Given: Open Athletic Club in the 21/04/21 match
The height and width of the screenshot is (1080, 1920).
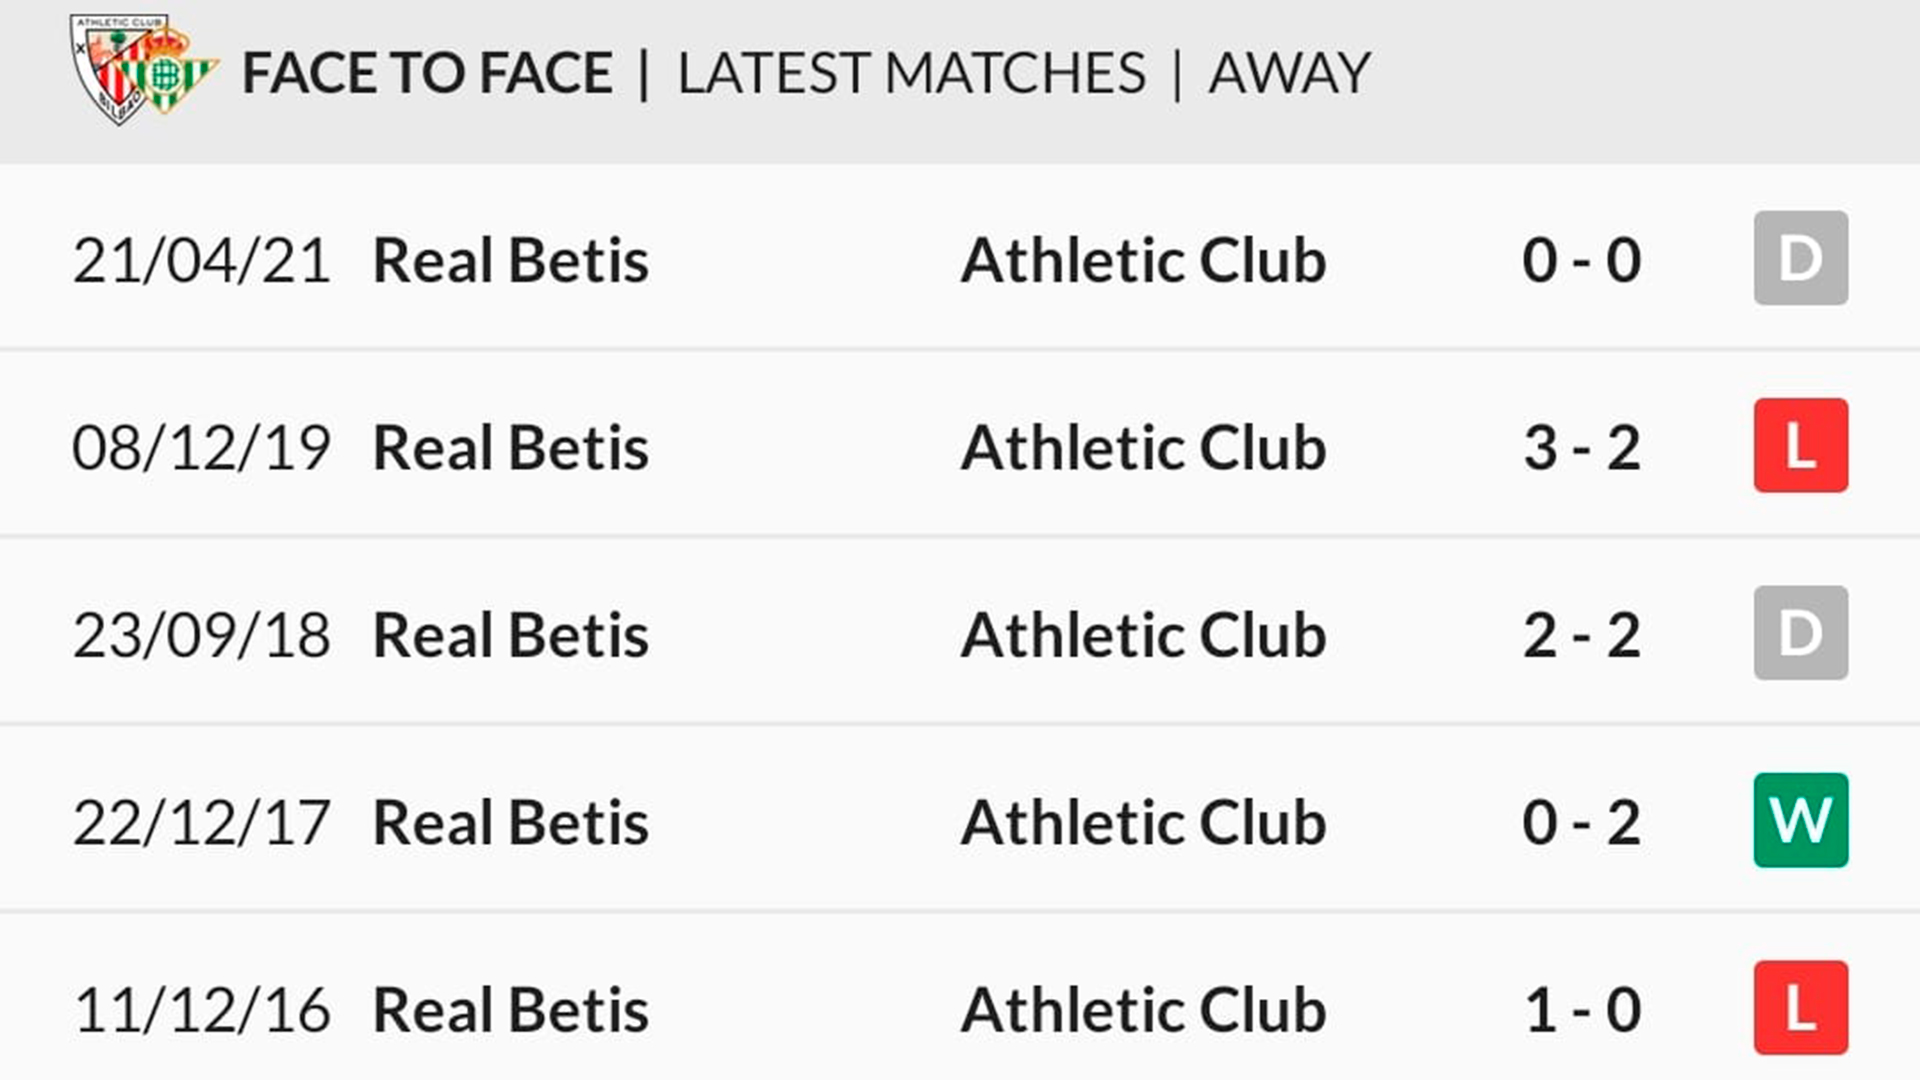Looking at the screenshot, I should click(x=1143, y=260).
